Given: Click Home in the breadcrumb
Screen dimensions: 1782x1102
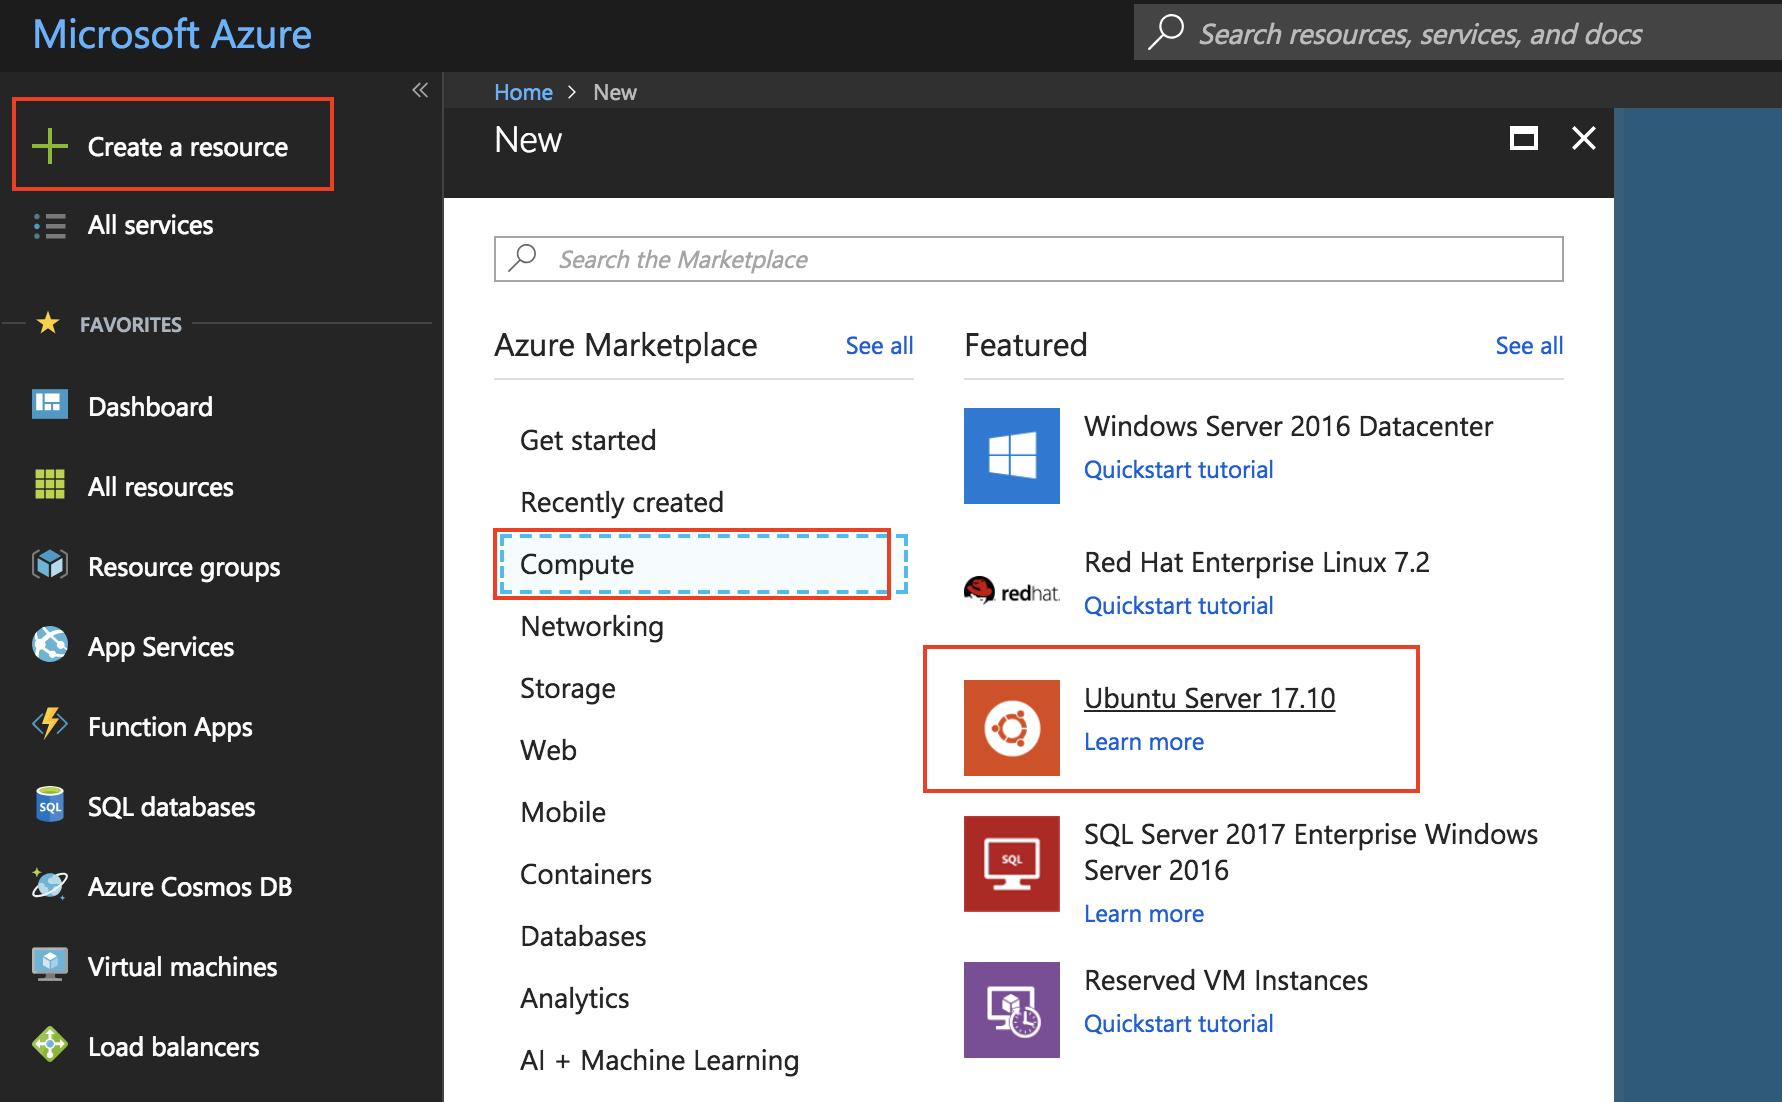Looking at the screenshot, I should tap(523, 92).
